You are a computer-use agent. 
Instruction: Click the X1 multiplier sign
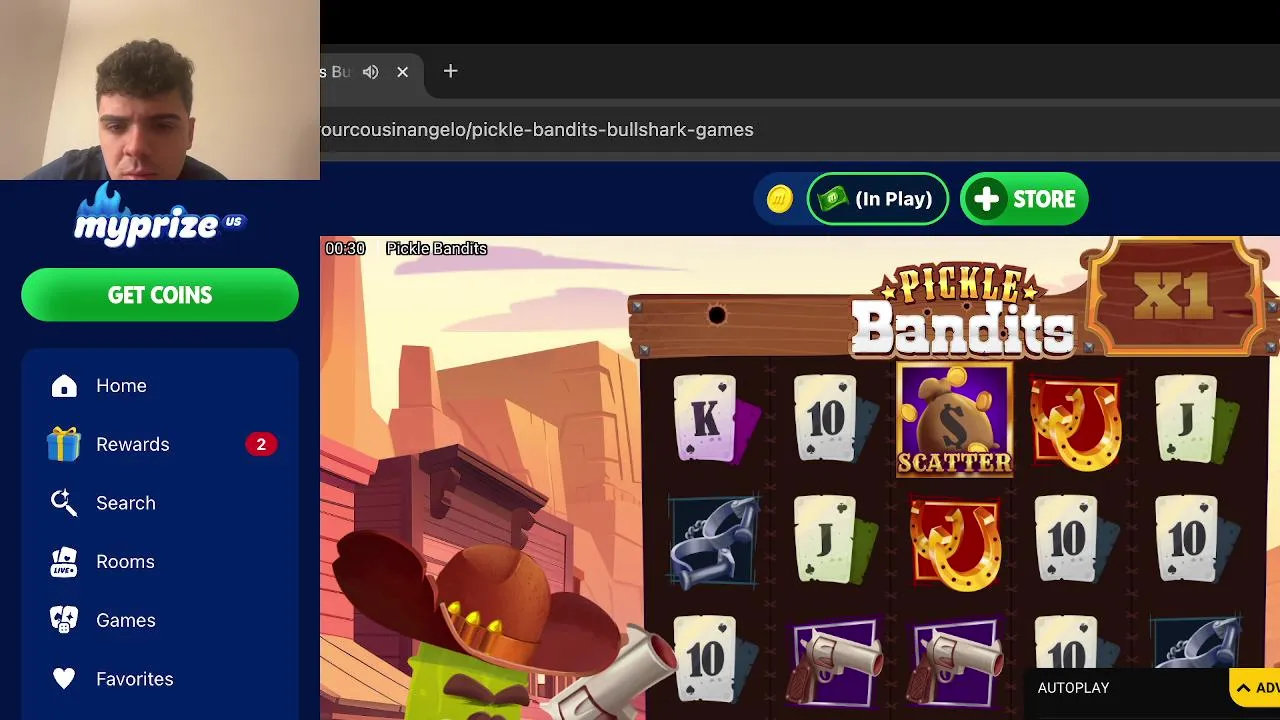click(x=1173, y=295)
